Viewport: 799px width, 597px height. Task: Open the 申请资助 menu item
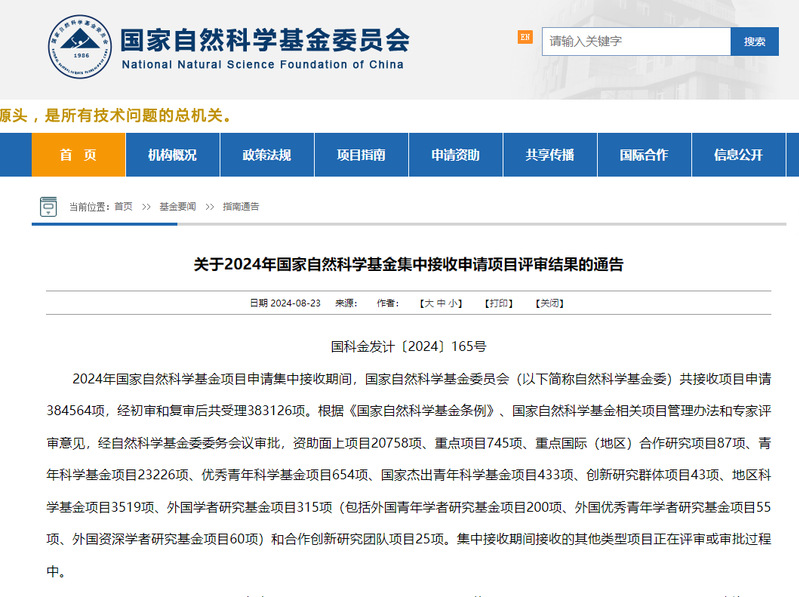[x=456, y=155]
